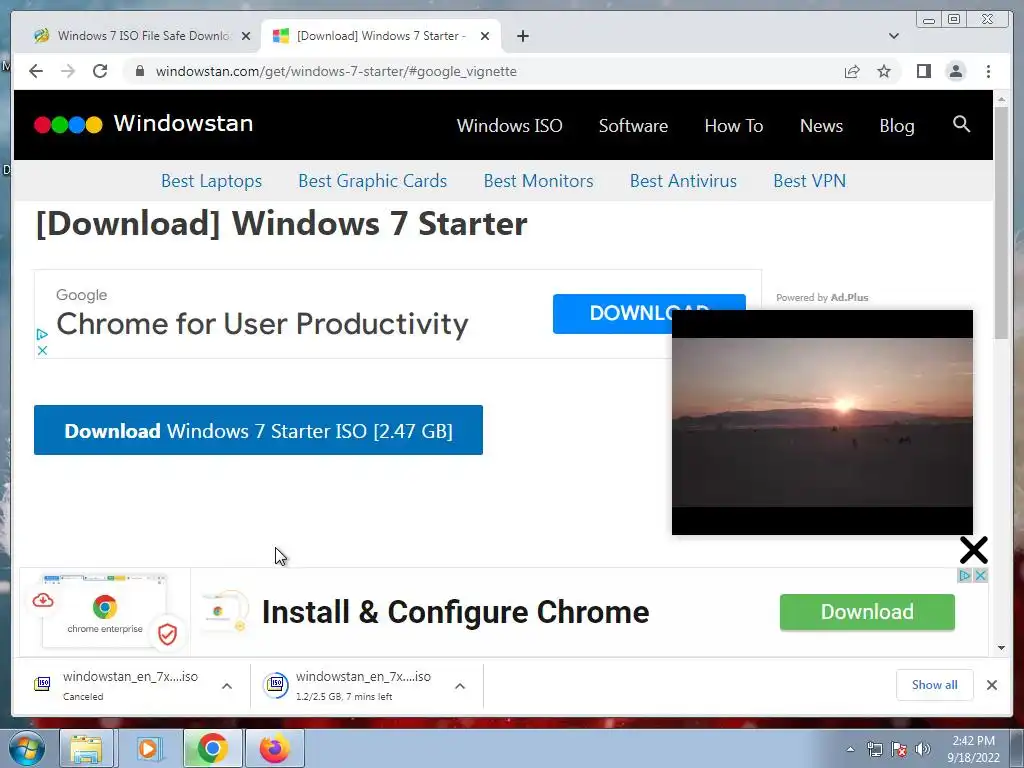The width and height of the screenshot is (1024, 768).
Task: Follow the Best Monitors link
Action: [538, 181]
